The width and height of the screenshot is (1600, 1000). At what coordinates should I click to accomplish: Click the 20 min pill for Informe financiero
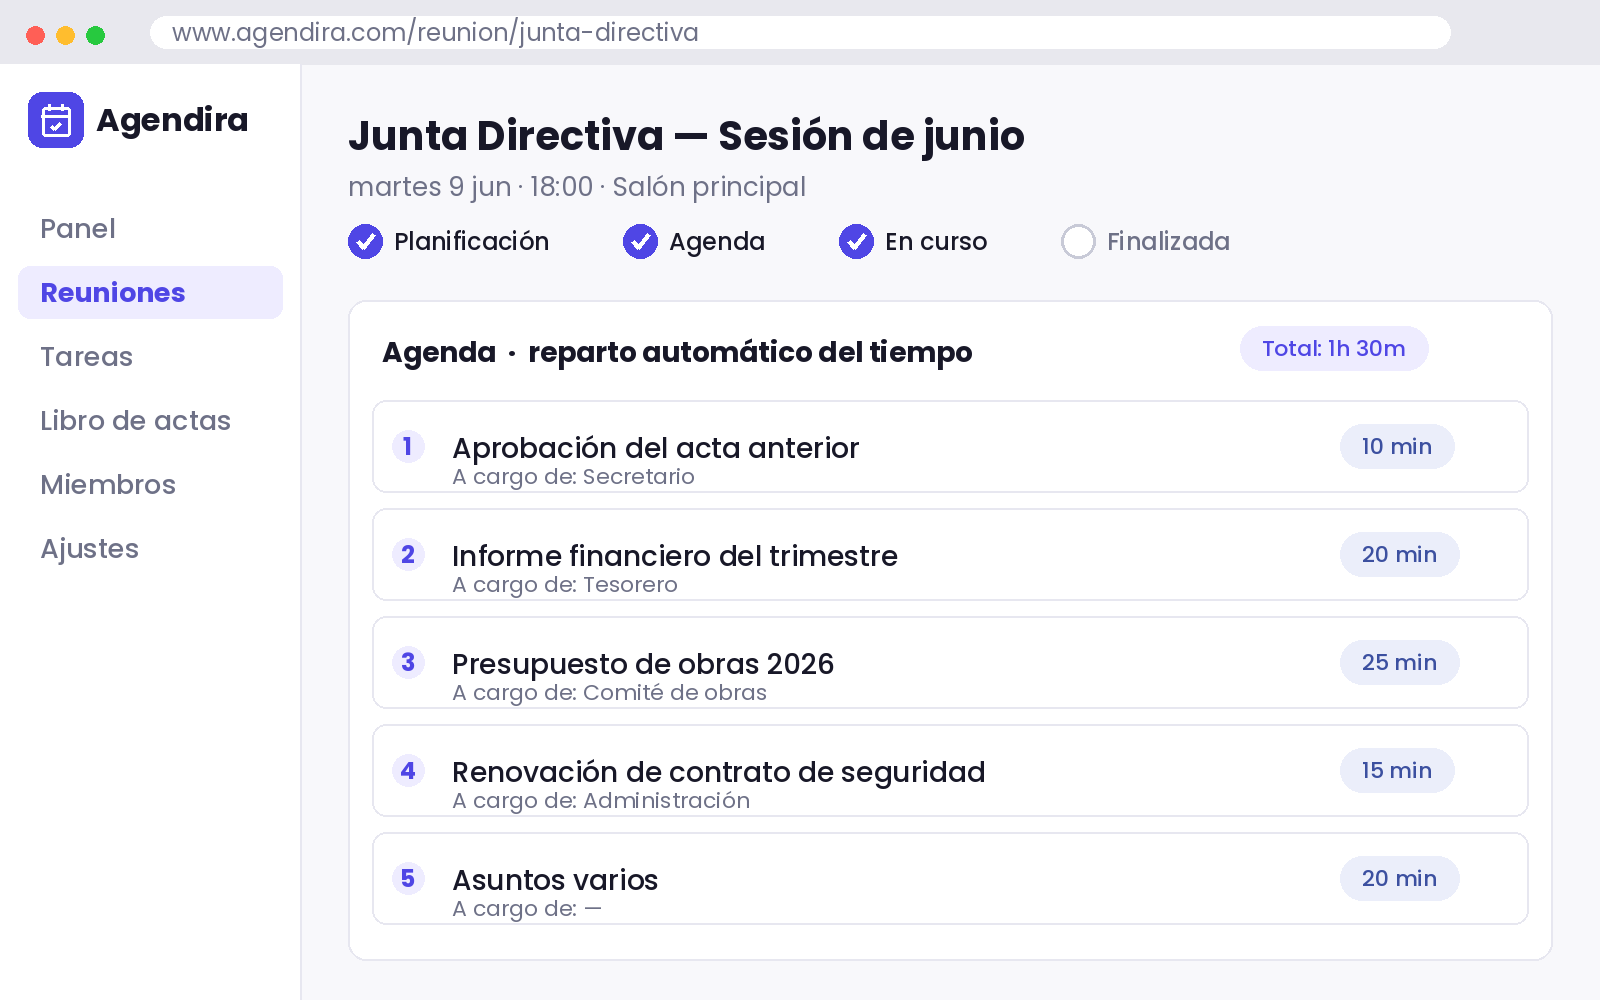click(x=1399, y=554)
